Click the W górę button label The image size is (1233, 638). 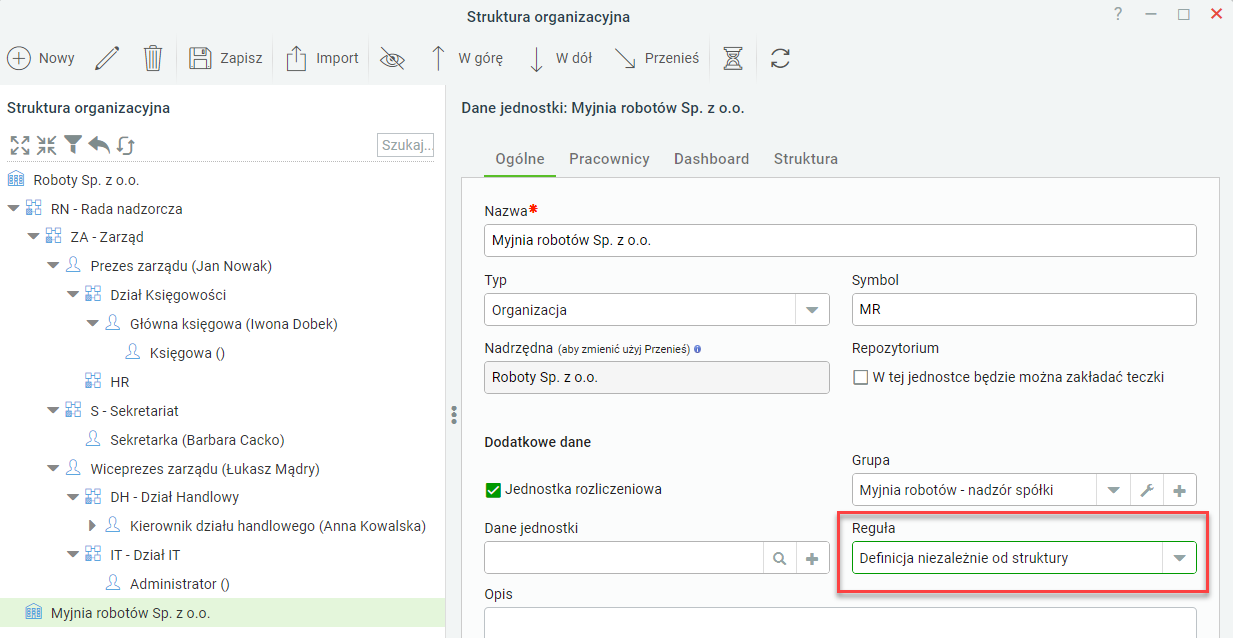pos(481,58)
